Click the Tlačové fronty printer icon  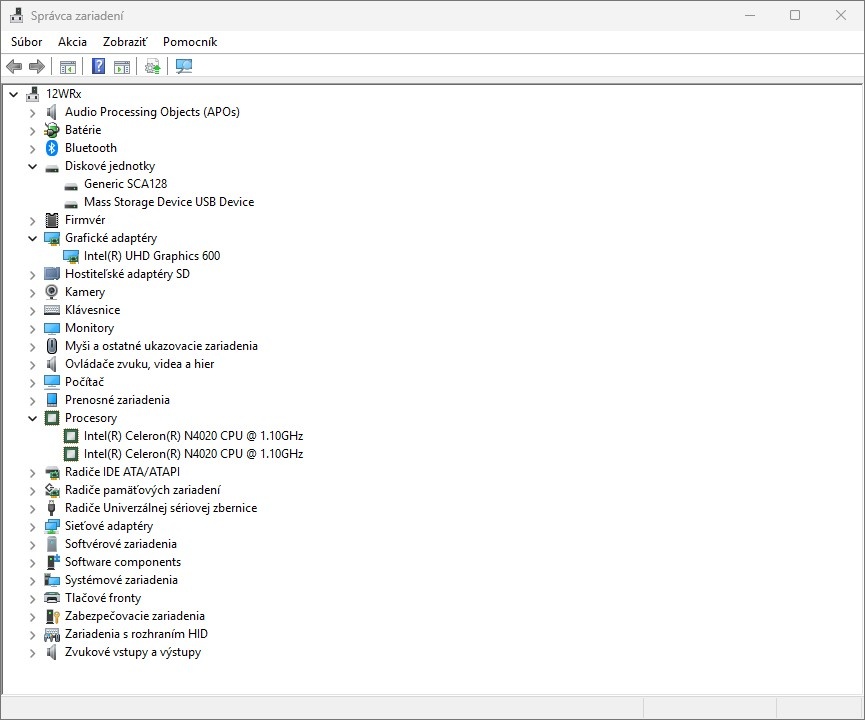click(52, 598)
